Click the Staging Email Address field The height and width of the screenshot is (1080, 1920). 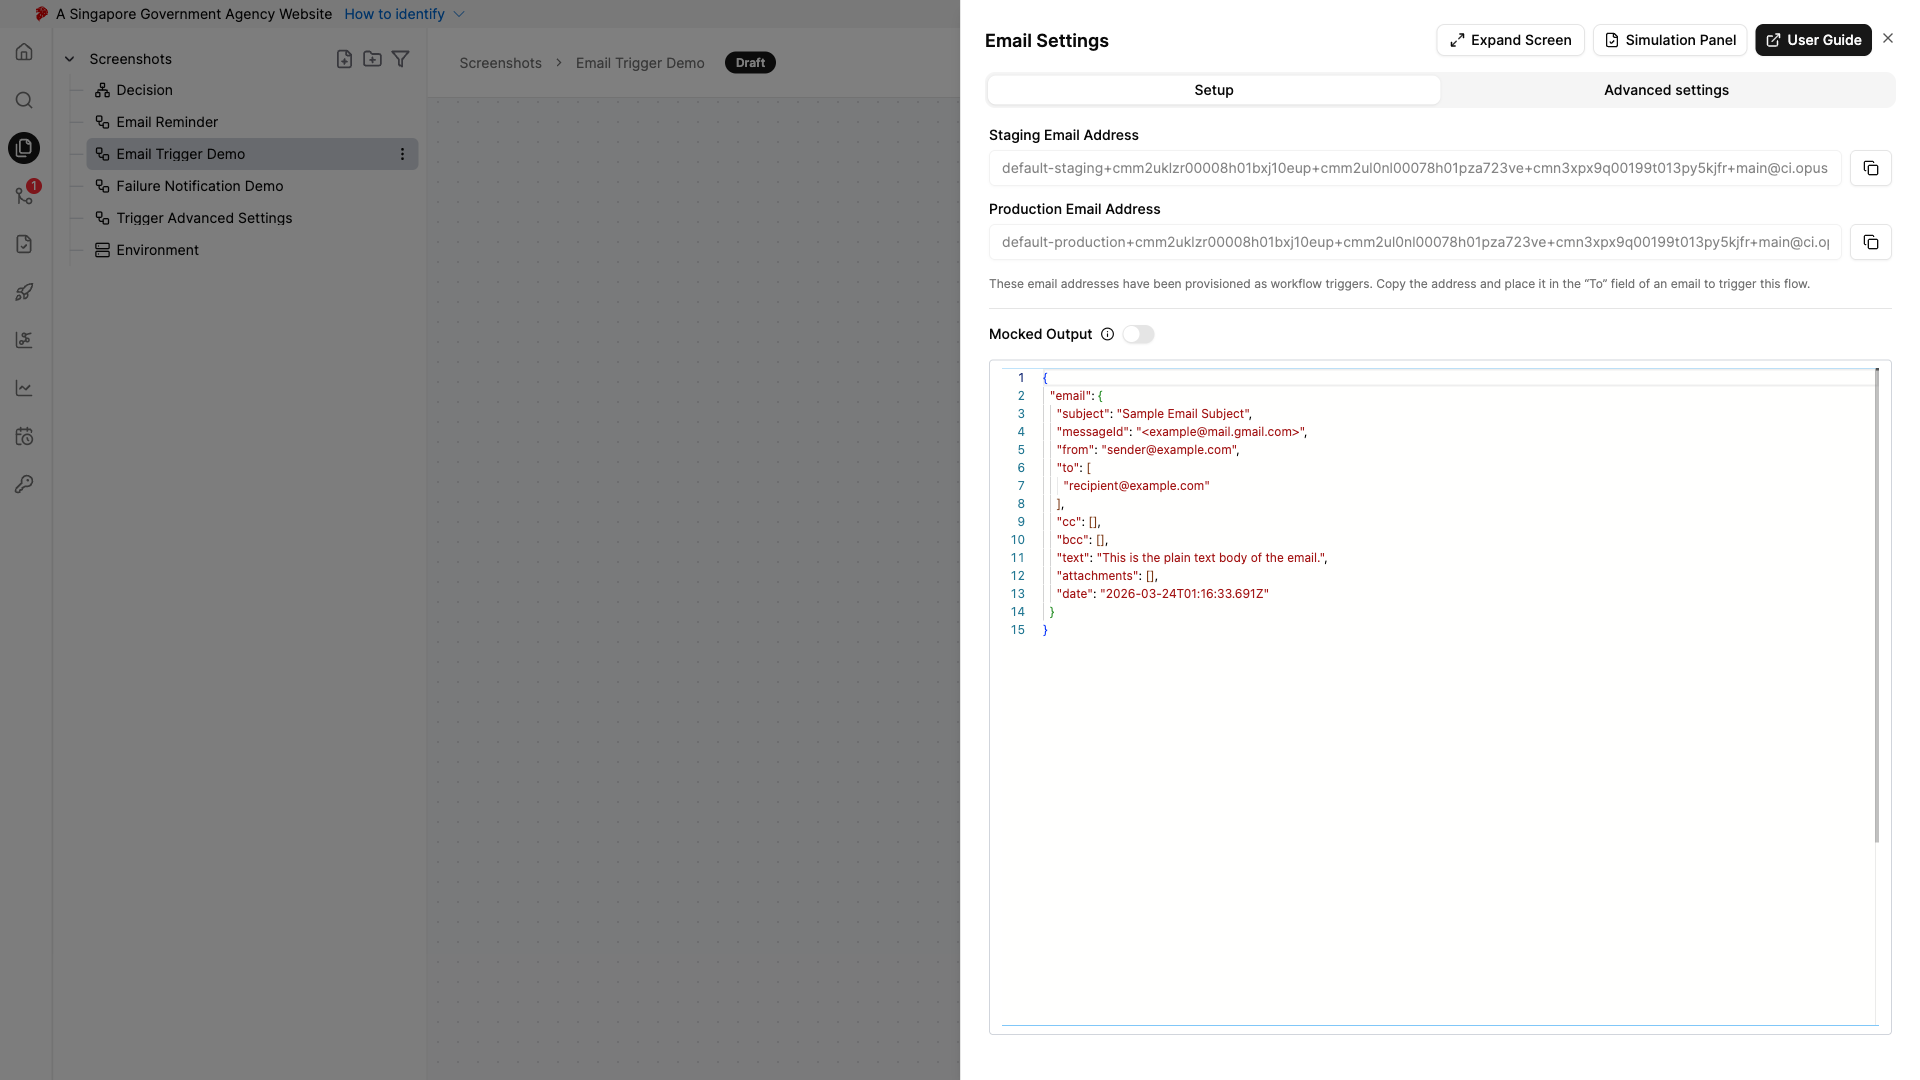1415,168
